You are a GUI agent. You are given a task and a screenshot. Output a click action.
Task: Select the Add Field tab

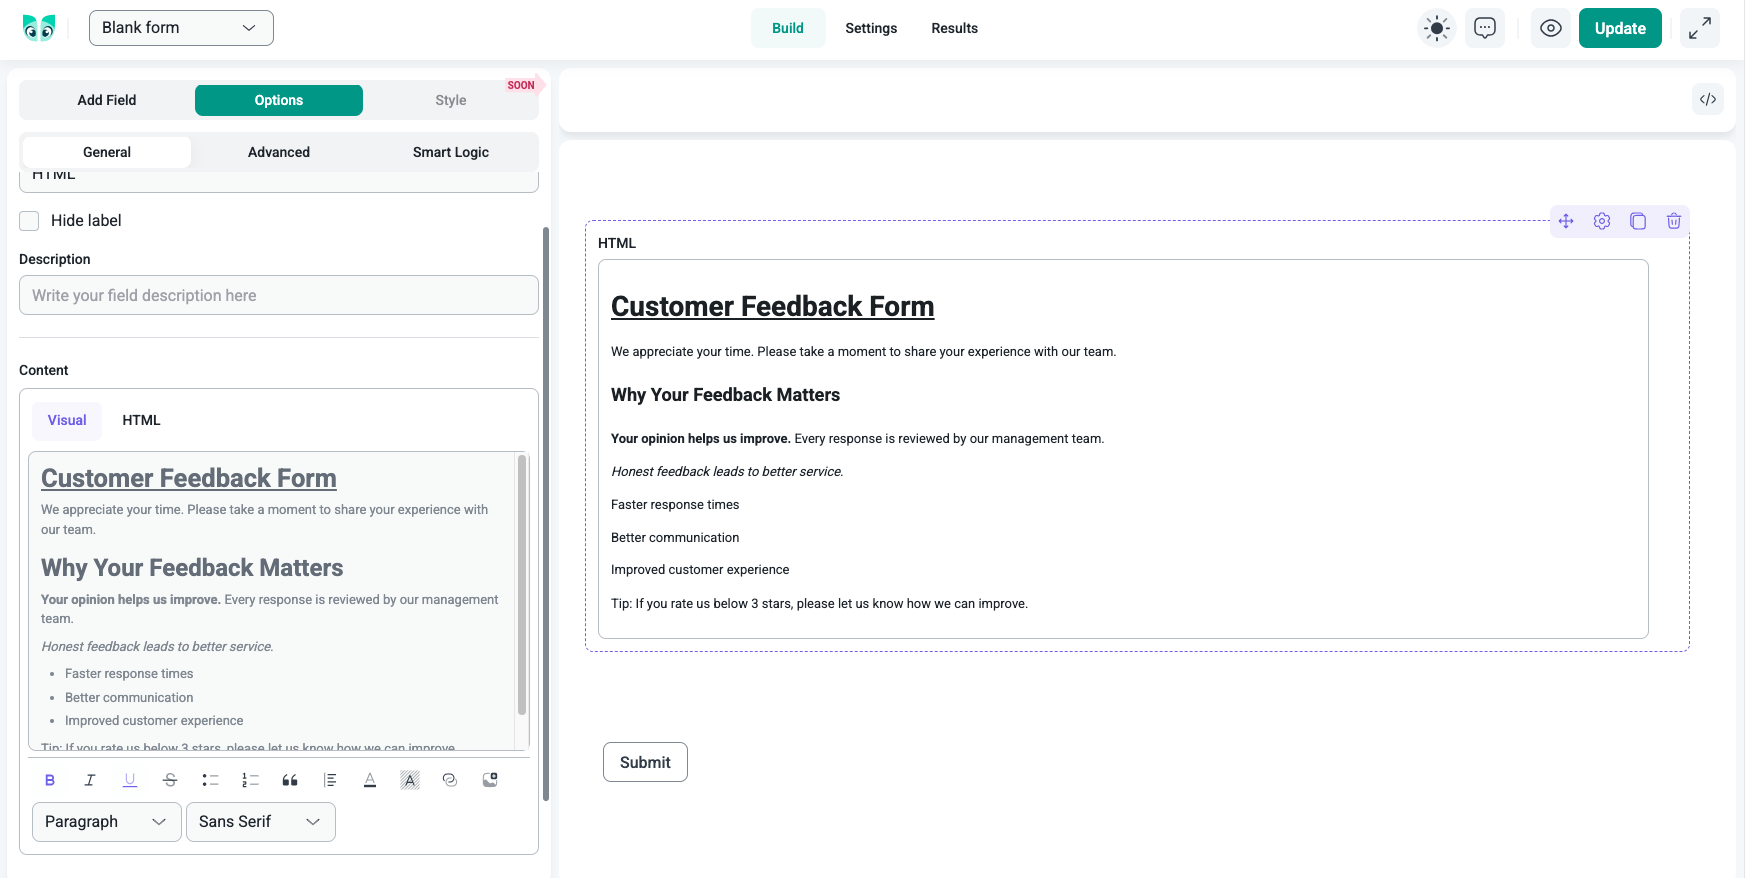pyautogui.click(x=107, y=100)
